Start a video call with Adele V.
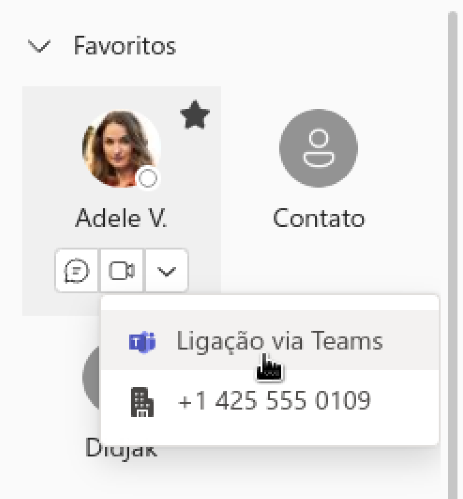This screenshot has width=463, height=499. coord(122,270)
